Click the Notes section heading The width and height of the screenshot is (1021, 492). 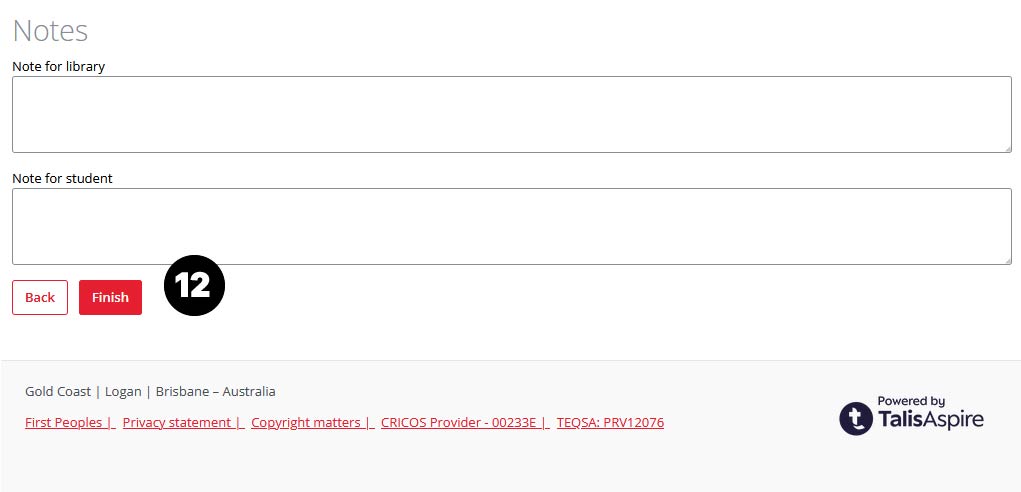click(50, 30)
